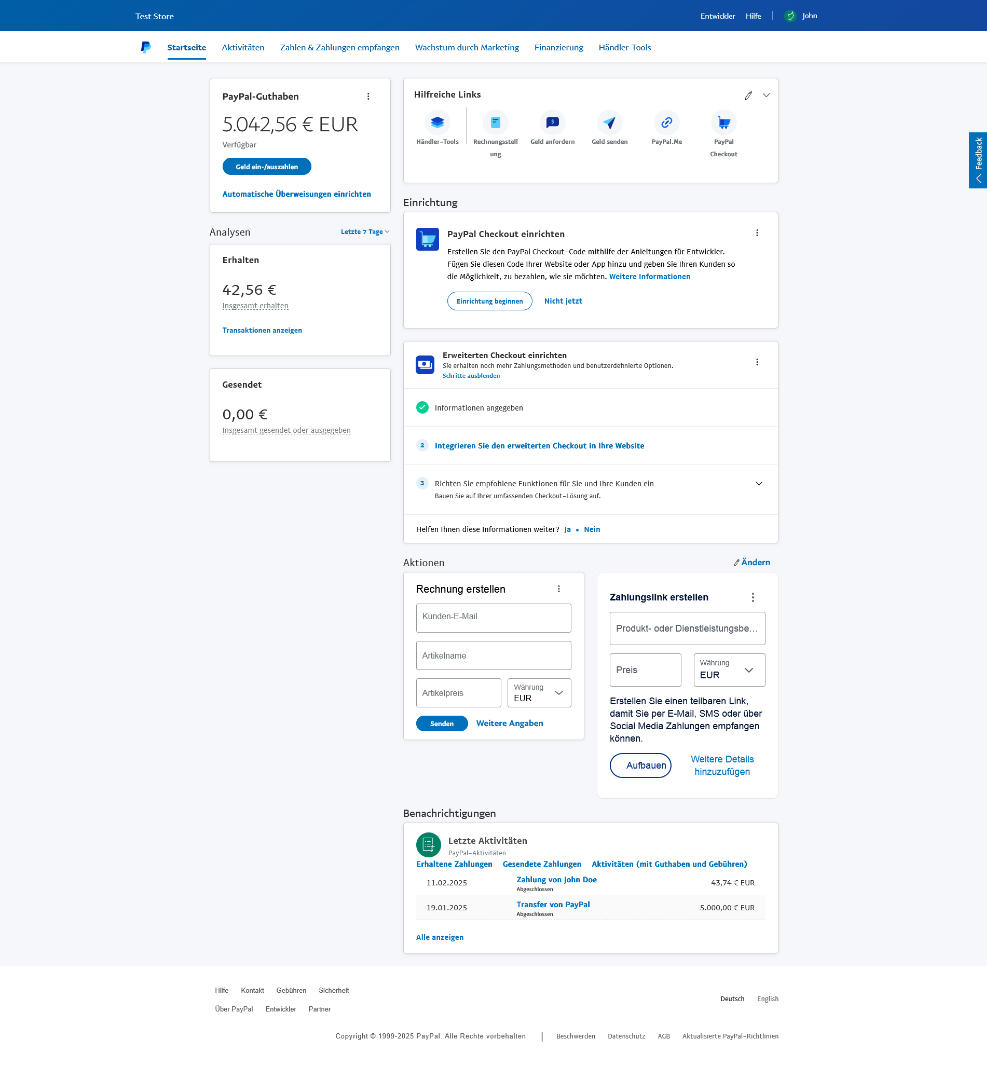Open the Händler-Tools shortcut icon
Viewport: 987px width, 1080px height.
pyautogui.click(x=437, y=123)
